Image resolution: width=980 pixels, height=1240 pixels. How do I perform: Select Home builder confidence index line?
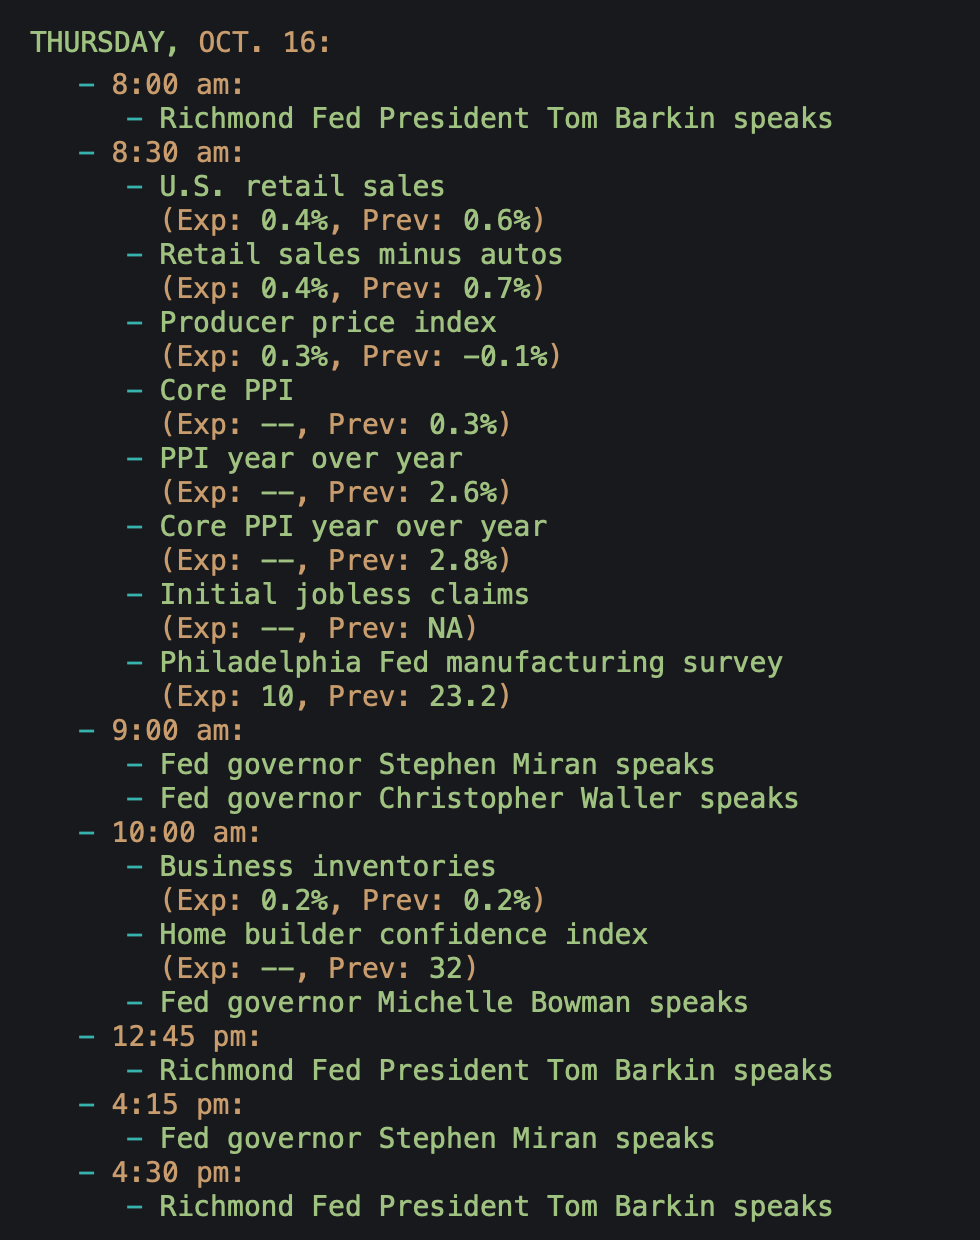coord(403,935)
